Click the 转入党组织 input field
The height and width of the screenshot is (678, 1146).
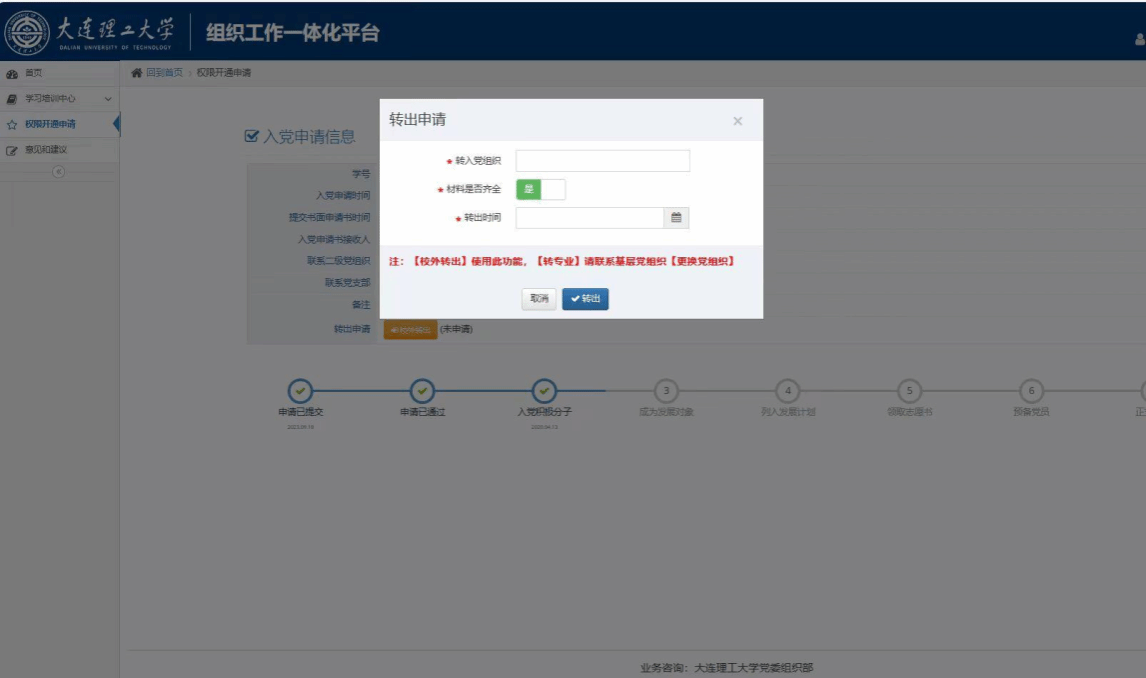pyautogui.click(x=602, y=161)
